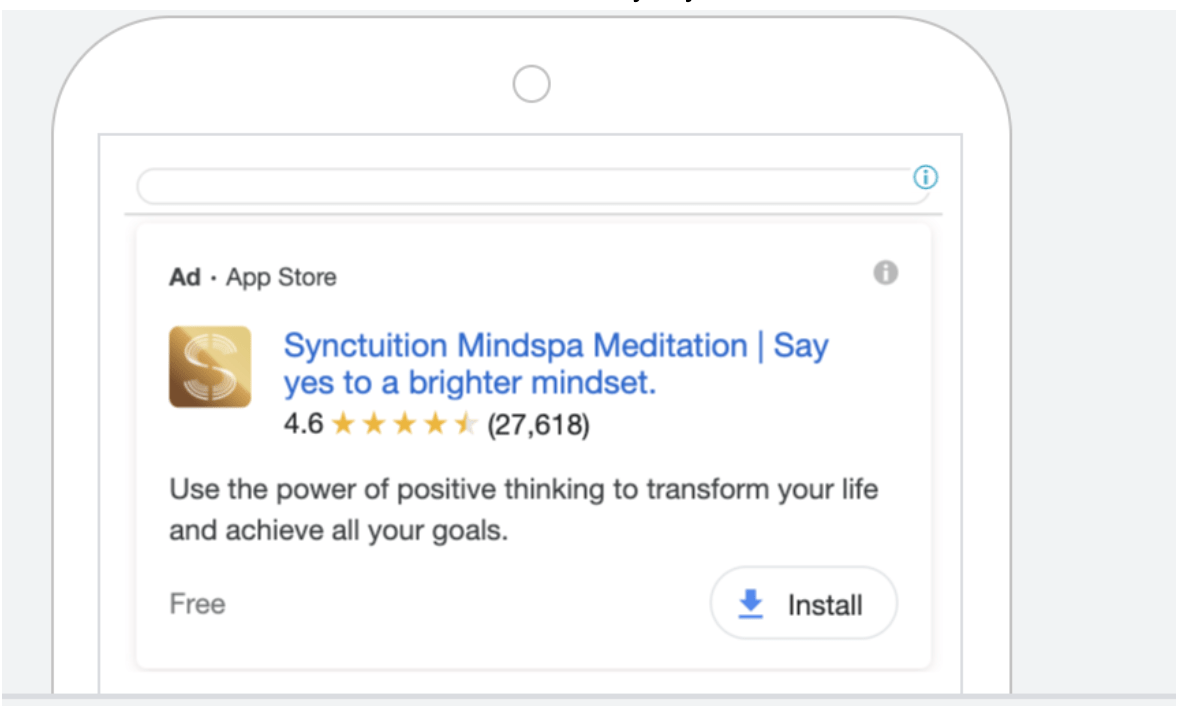1178x706 pixels.
Task: Click the Install button label
Action: (825, 605)
